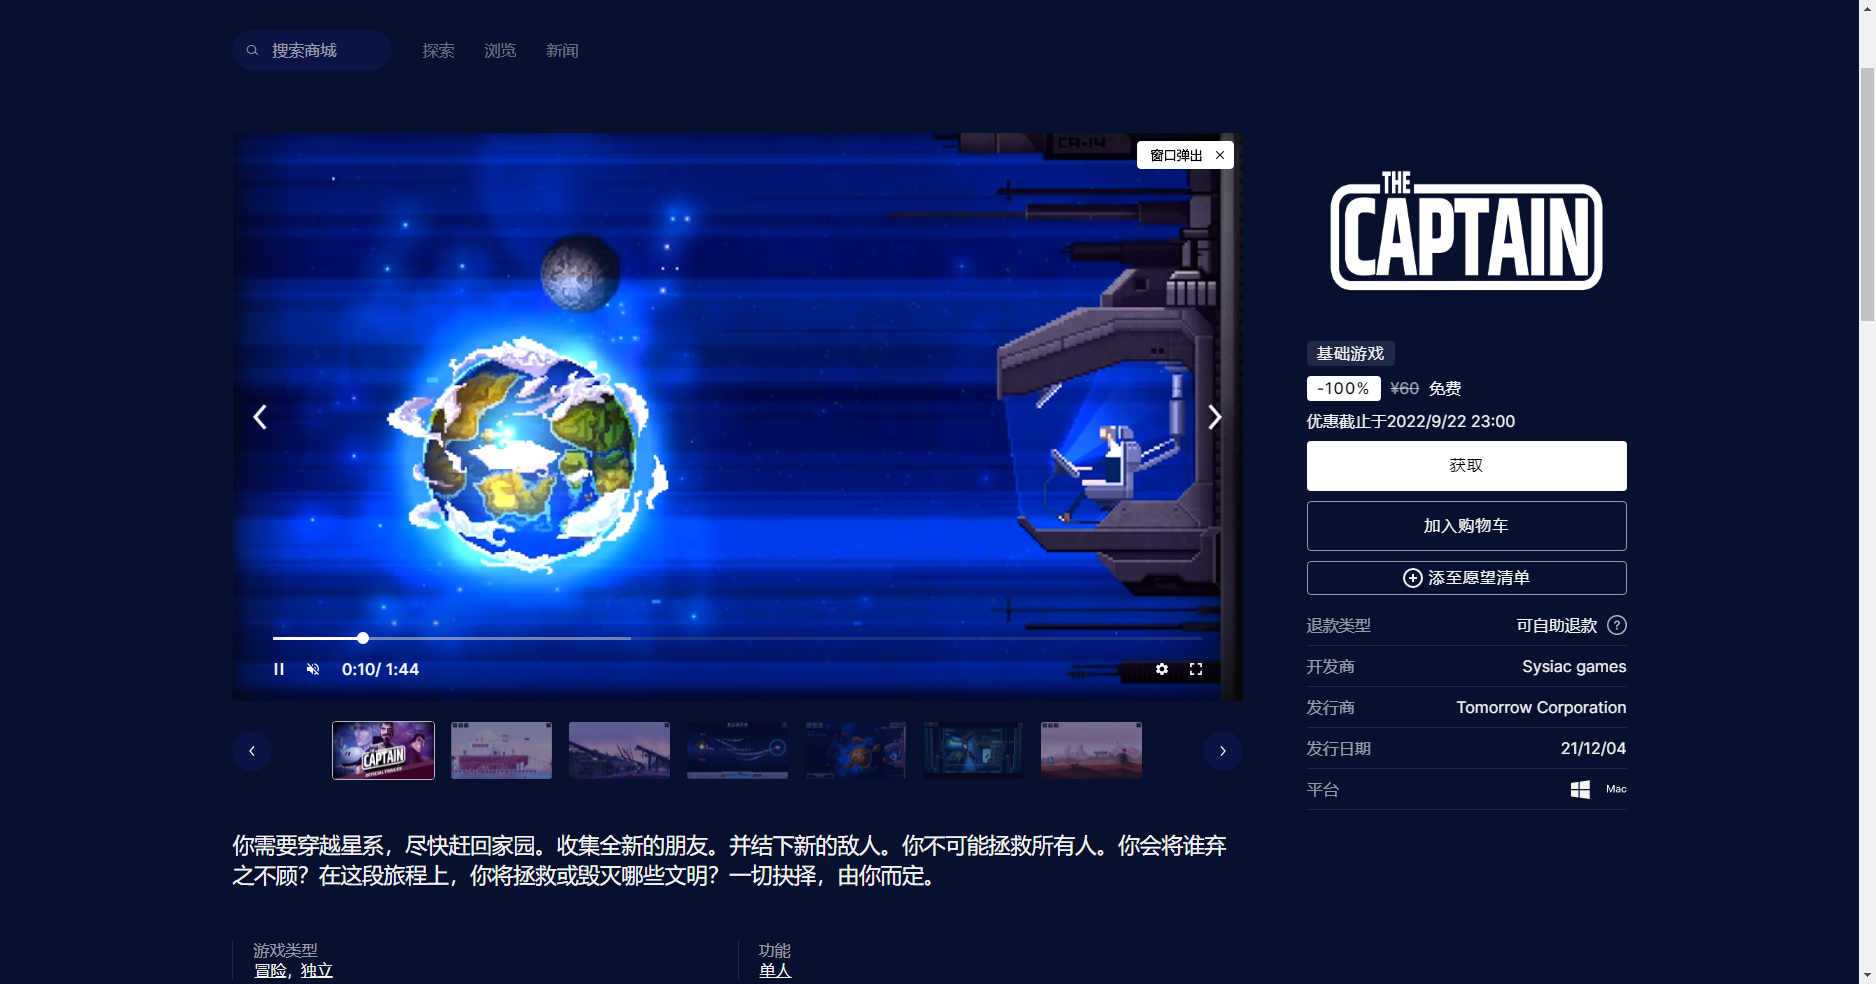The width and height of the screenshot is (1876, 984).
Task: Show previous media with left arrow on video
Action: [260, 417]
